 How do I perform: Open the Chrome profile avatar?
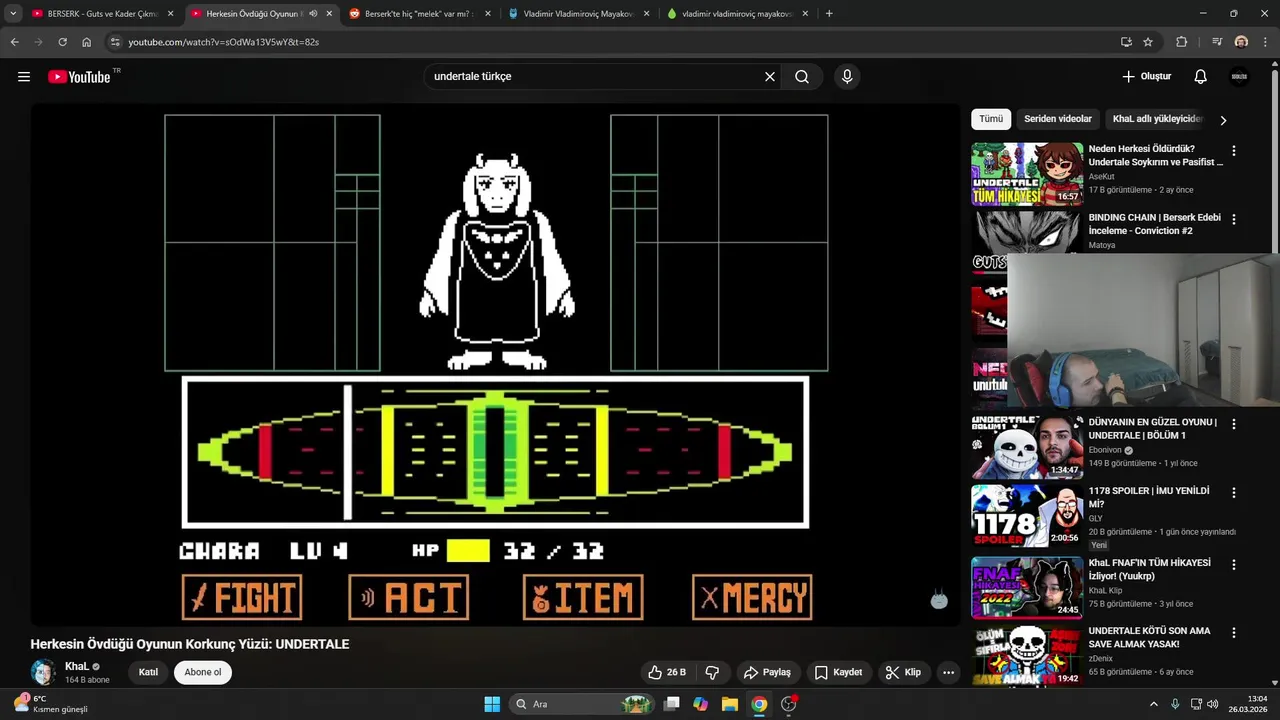pyautogui.click(x=1241, y=42)
